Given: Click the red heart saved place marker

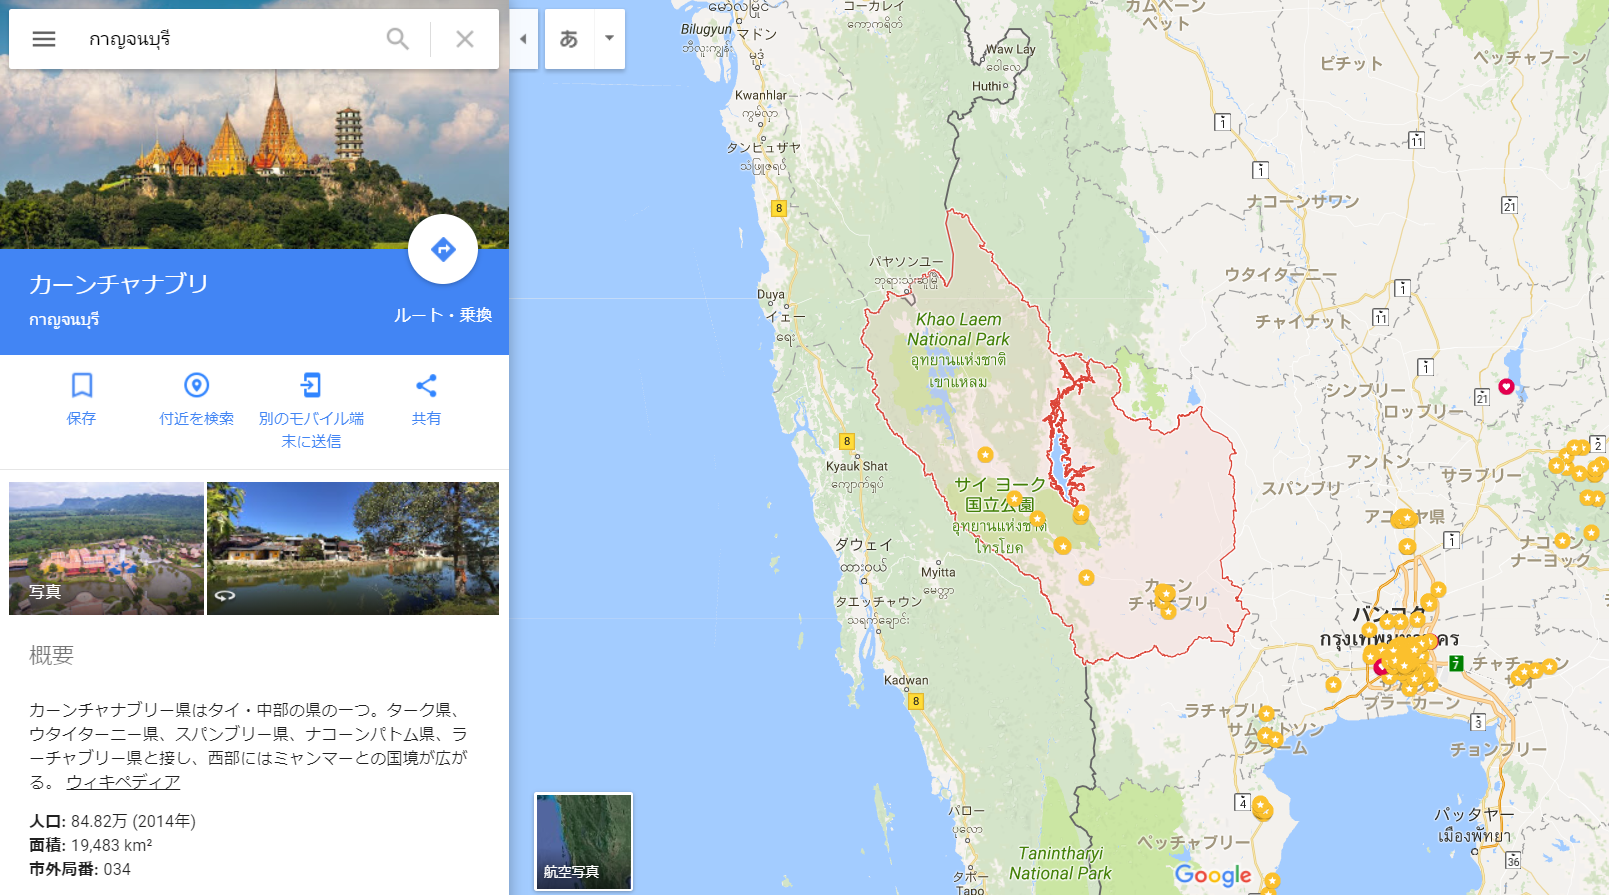Looking at the screenshot, I should point(1506,386).
